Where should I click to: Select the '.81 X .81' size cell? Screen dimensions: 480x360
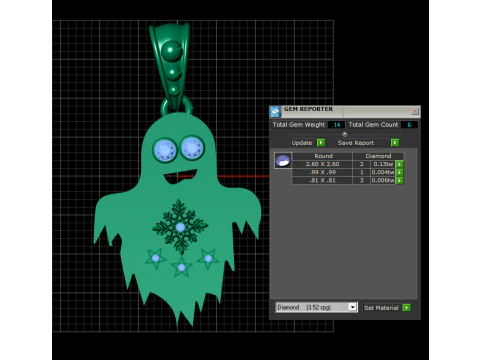pyautogui.click(x=322, y=181)
